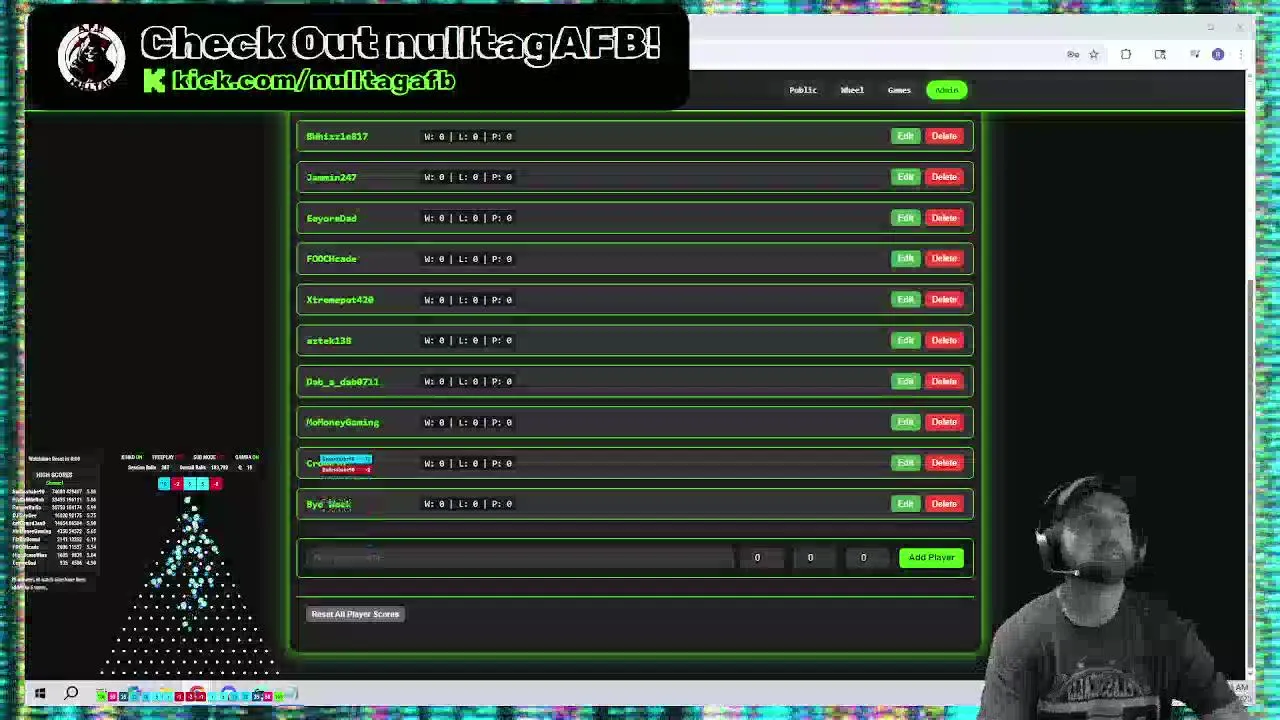
Task: Select the BWhizzle817 player name
Action: pos(337,136)
